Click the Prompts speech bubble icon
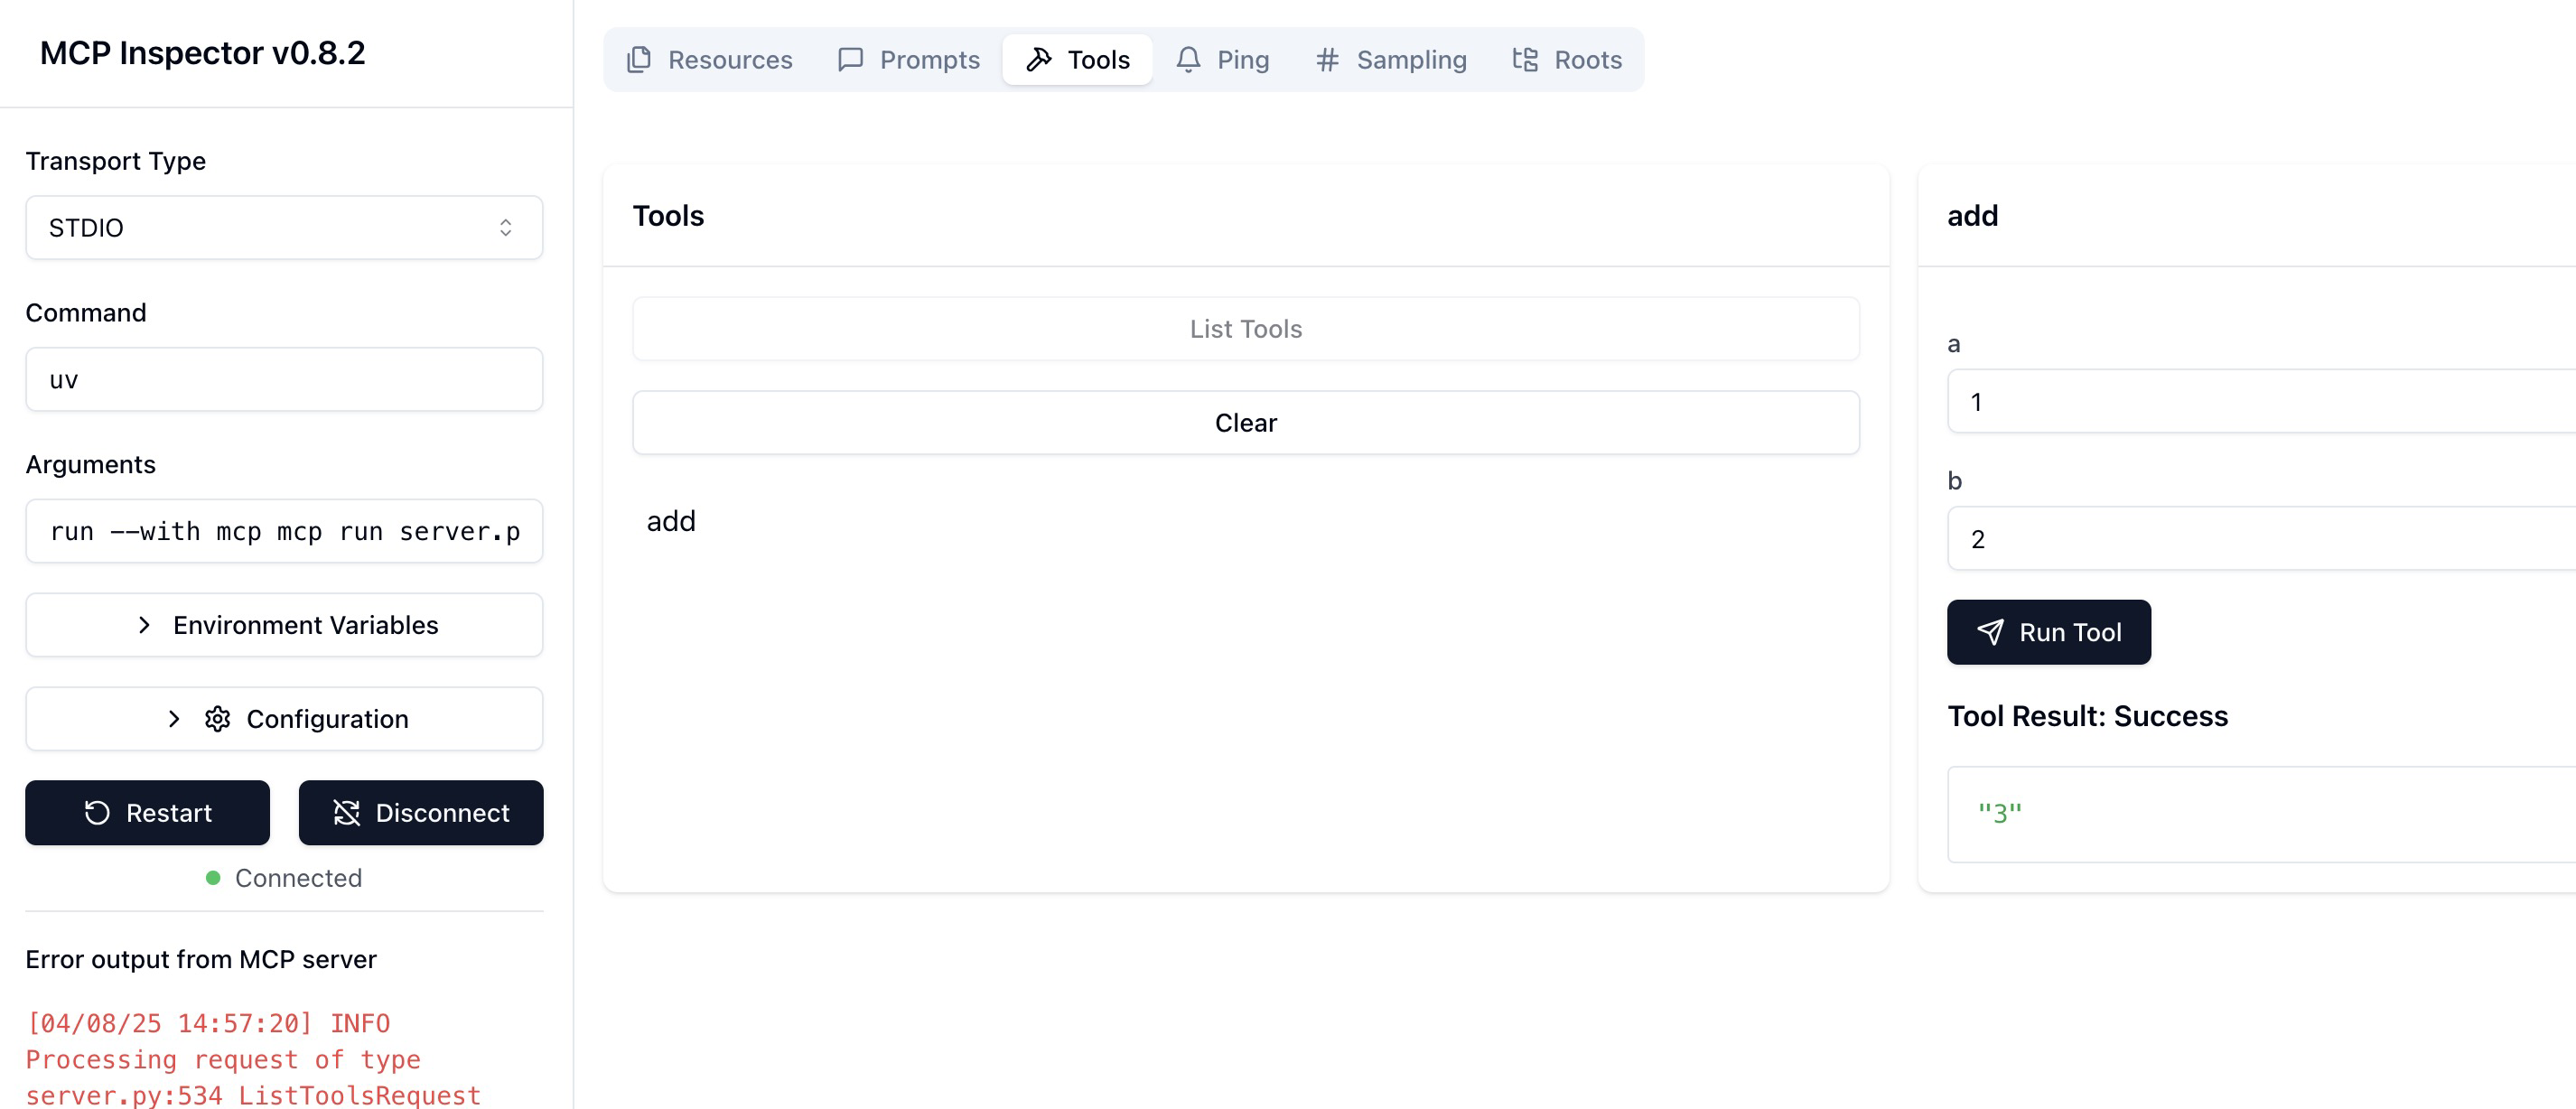The image size is (2576, 1109). click(x=850, y=60)
